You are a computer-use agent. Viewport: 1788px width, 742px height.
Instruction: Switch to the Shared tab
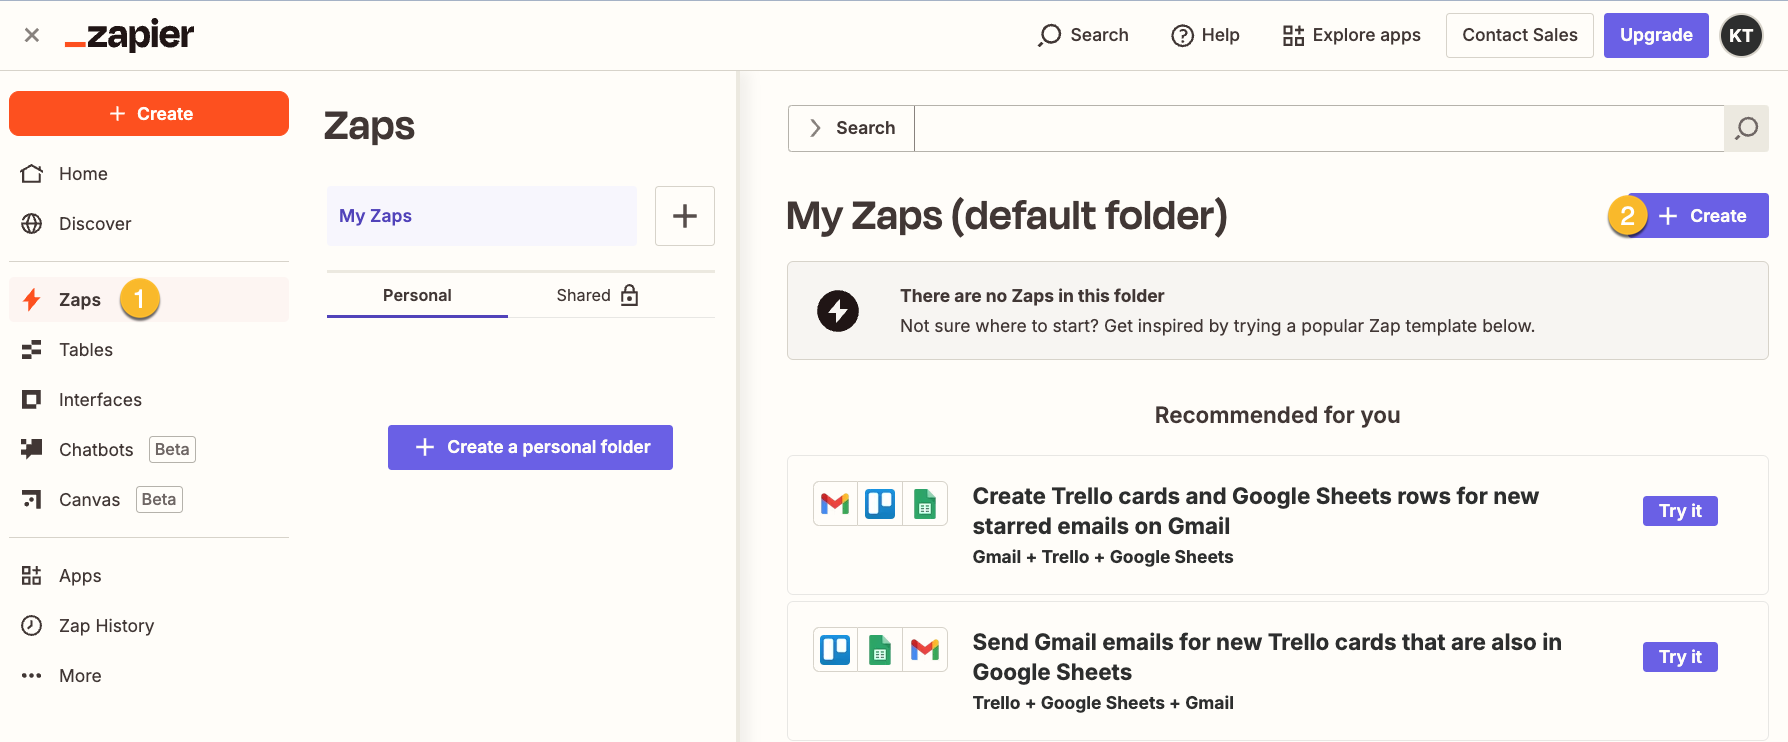point(598,295)
